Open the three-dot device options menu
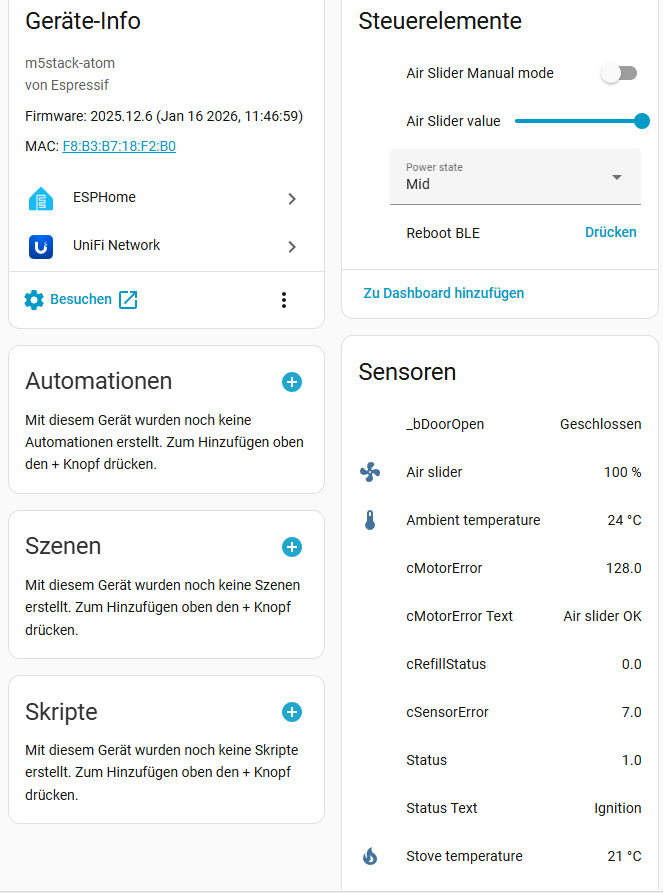 click(x=284, y=300)
